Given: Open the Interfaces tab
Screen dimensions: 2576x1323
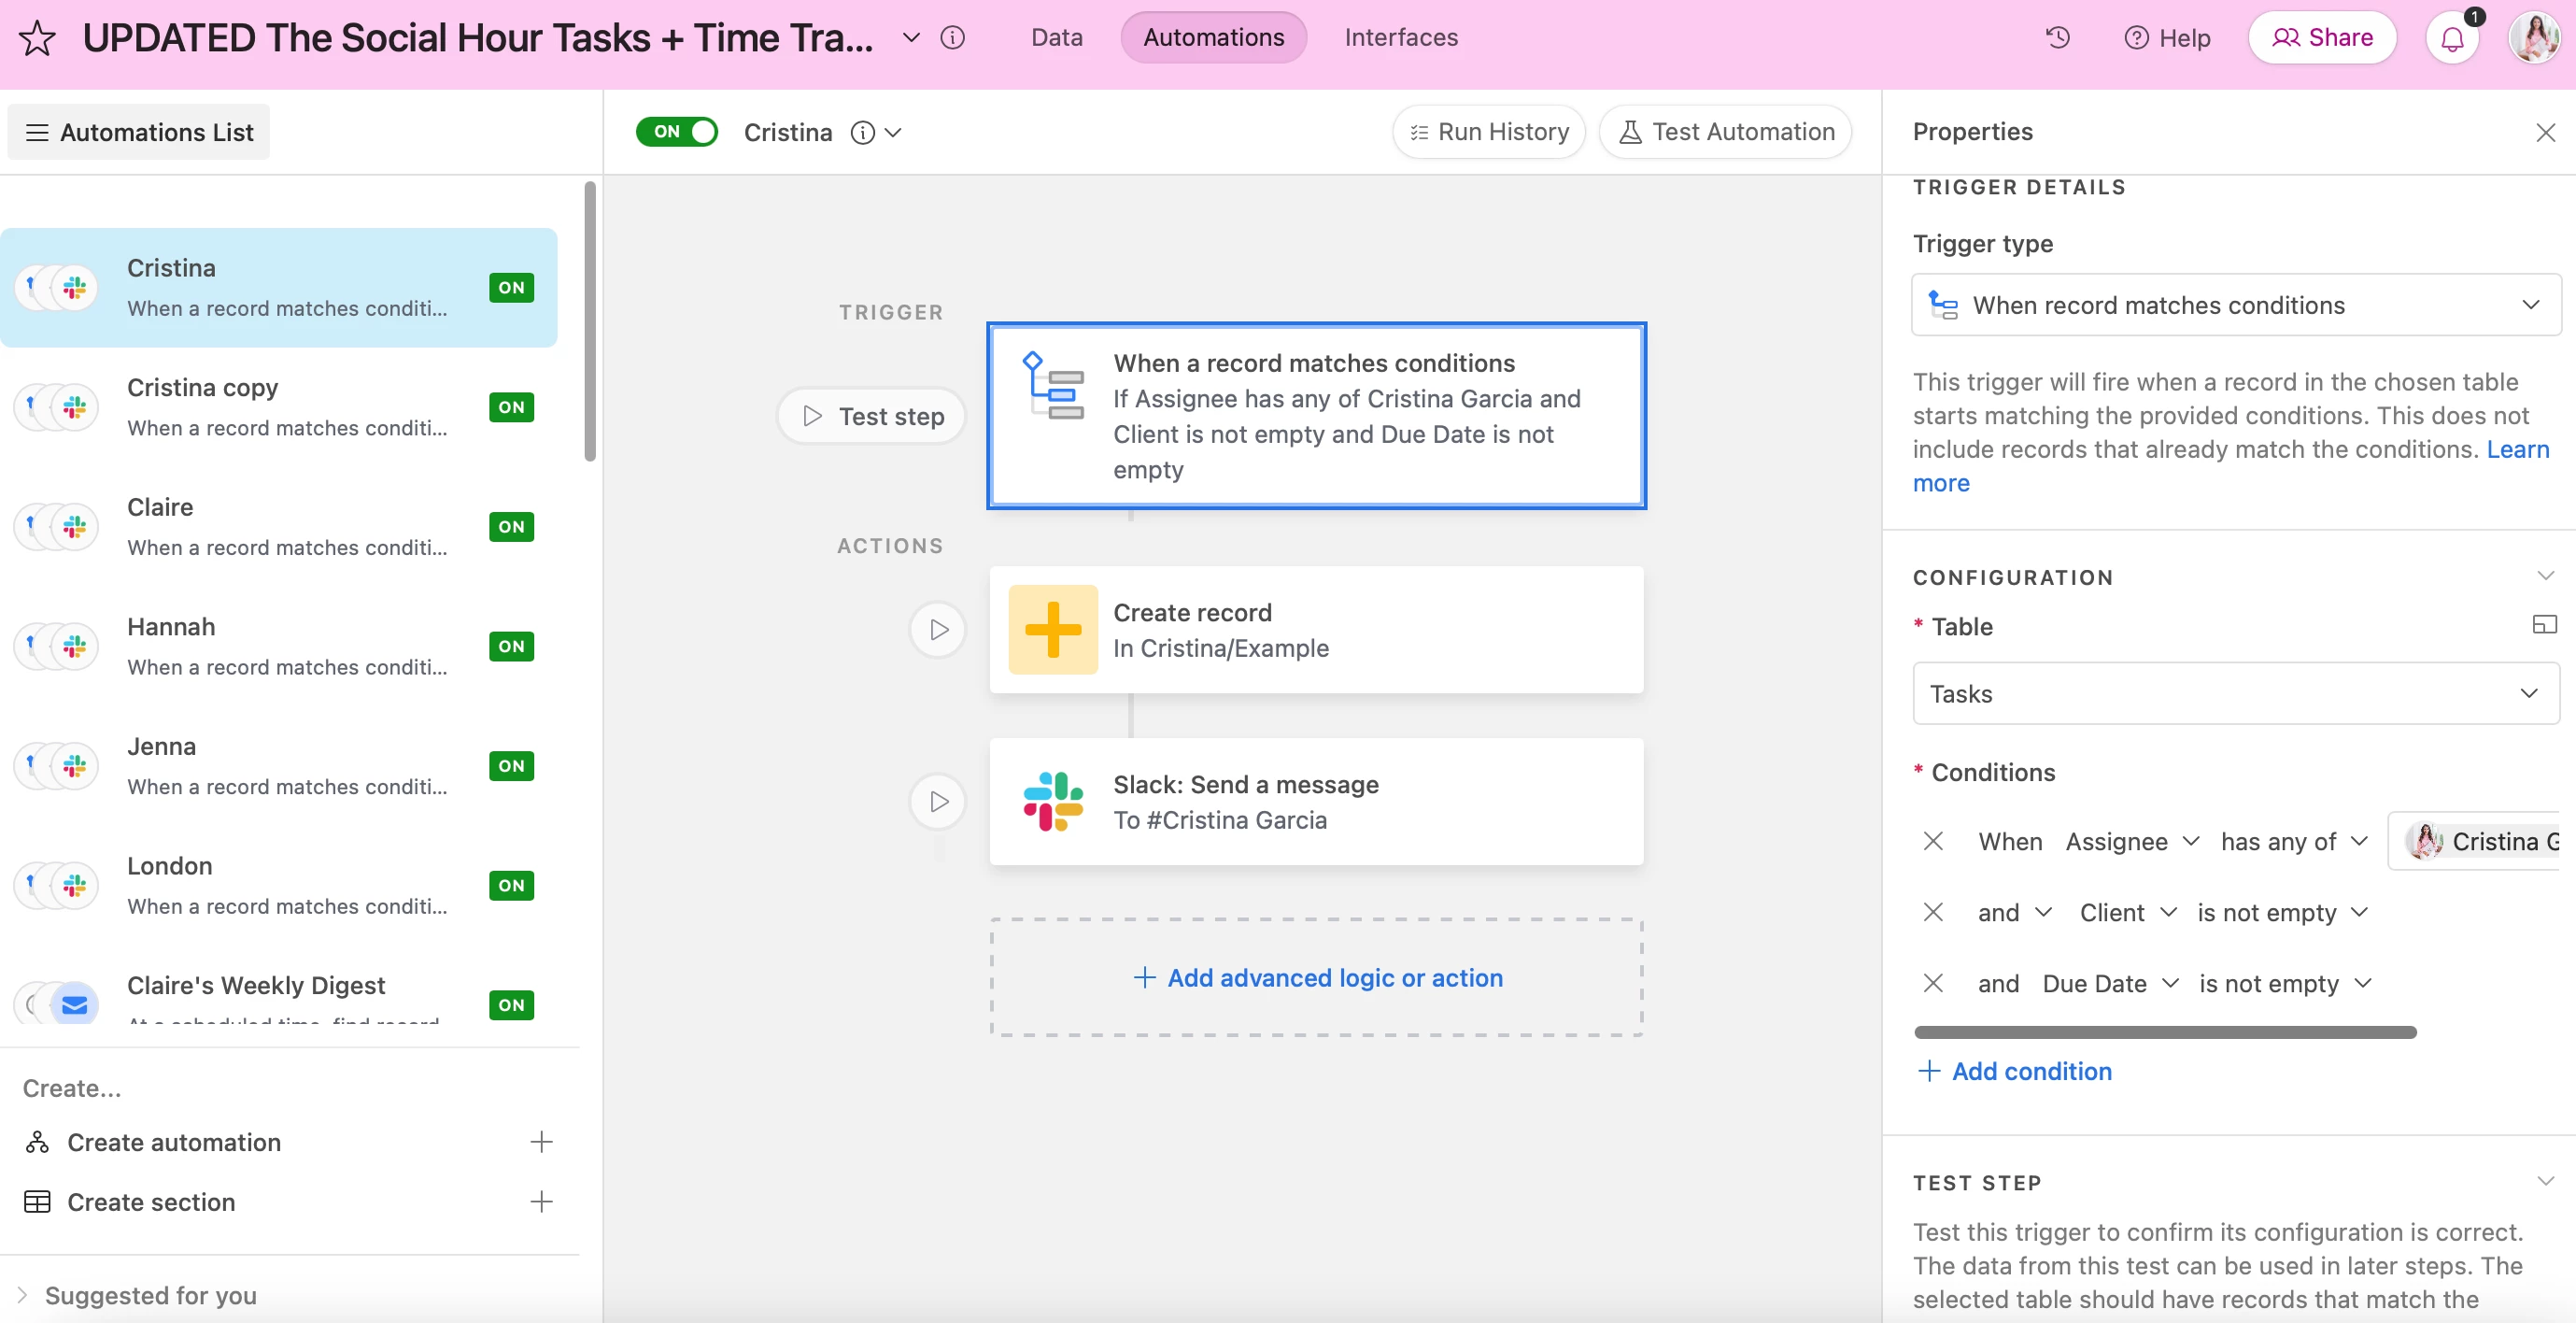Looking at the screenshot, I should (x=1401, y=38).
